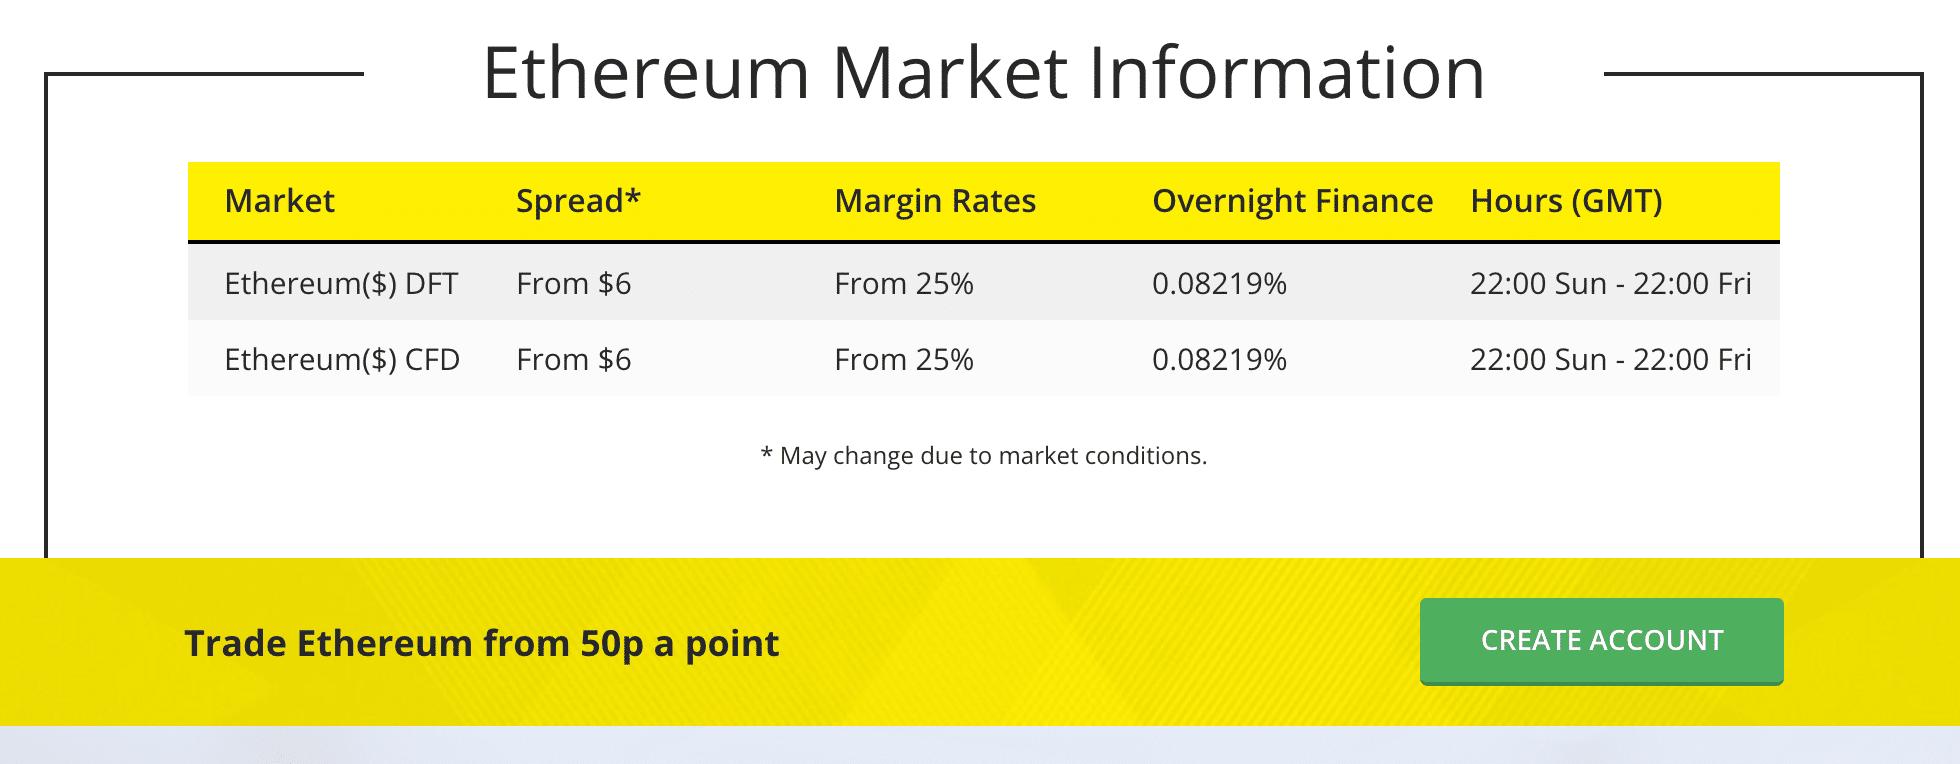Click trading hours in the CFD row
Image resolution: width=1960 pixels, height=764 pixels.
[x=1610, y=360]
